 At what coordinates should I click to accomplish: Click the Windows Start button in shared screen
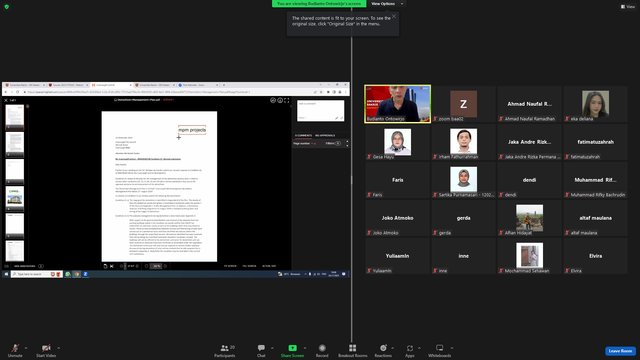[6, 274]
